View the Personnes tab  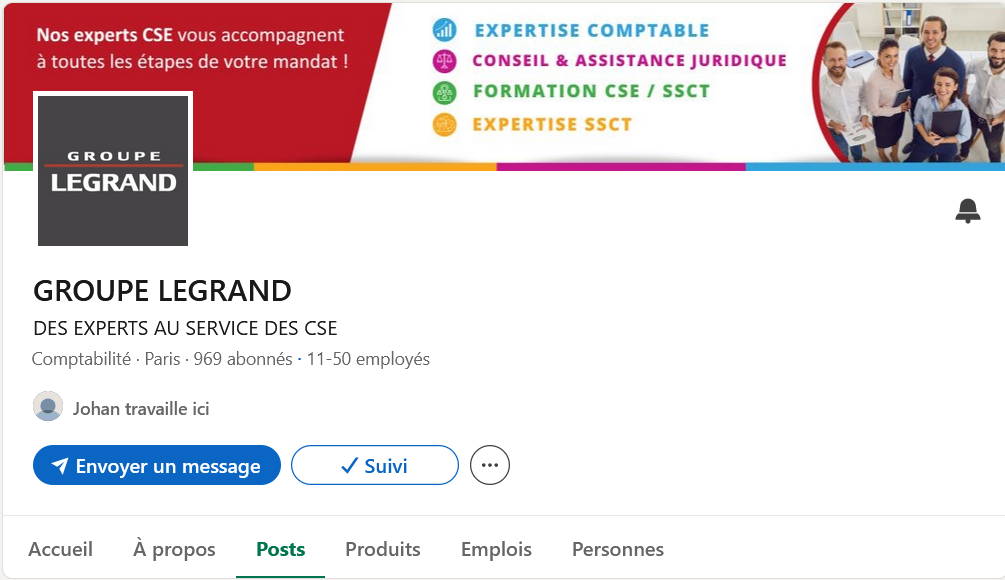pos(618,549)
